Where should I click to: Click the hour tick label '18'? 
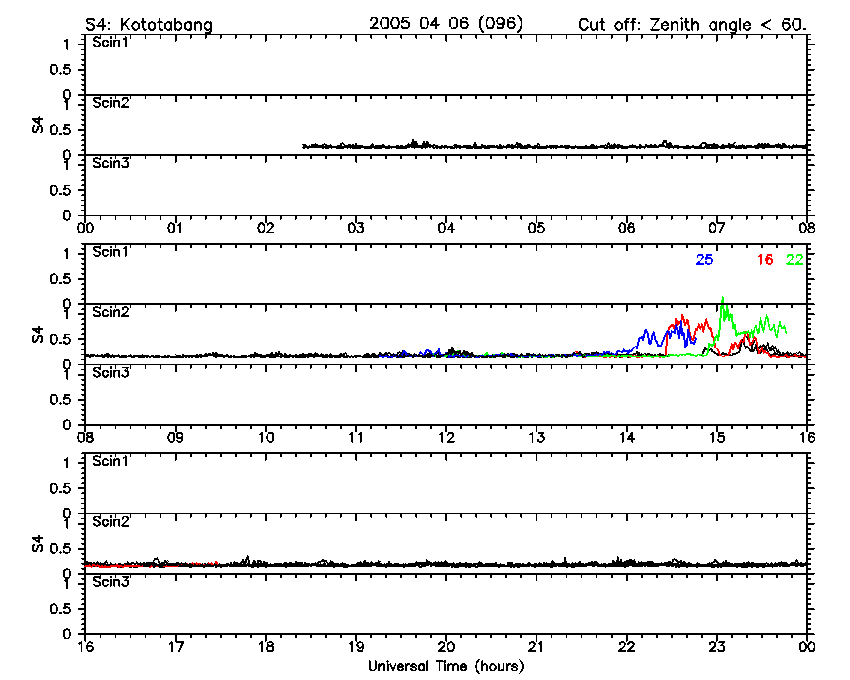(265, 647)
